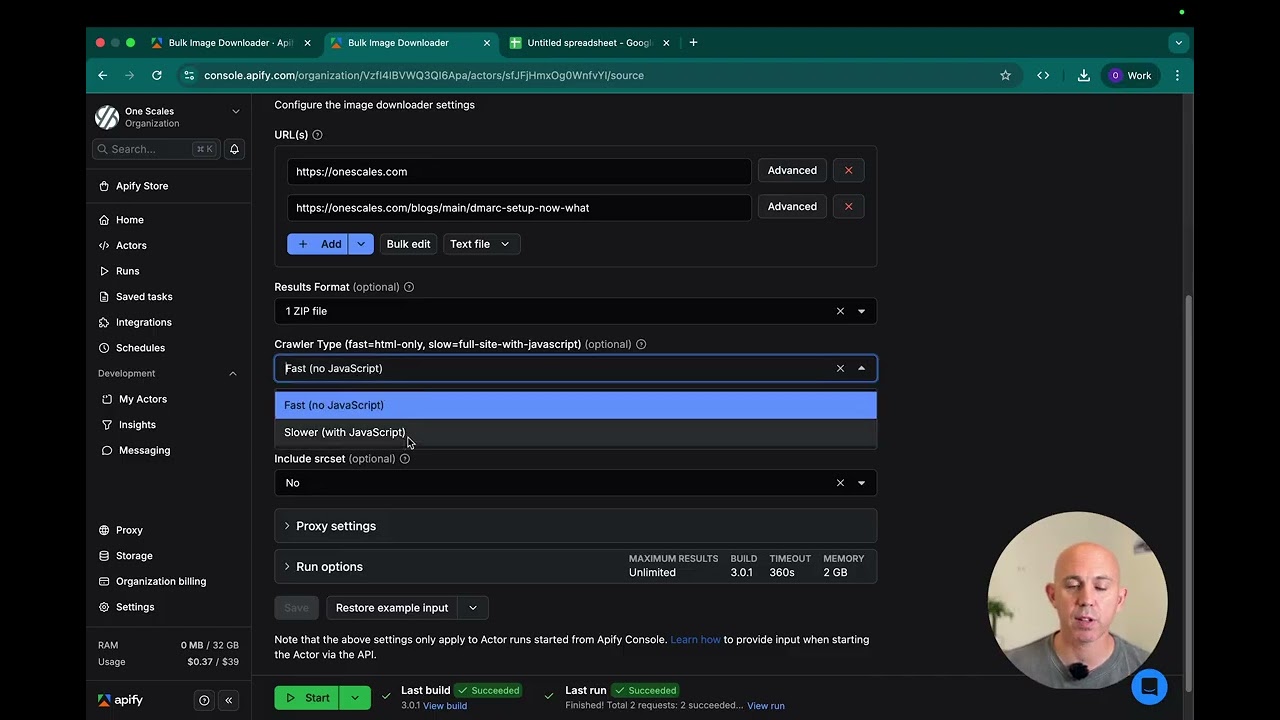Click the browser back arrow
Image resolution: width=1280 pixels, height=720 pixels.
click(102, 75)
